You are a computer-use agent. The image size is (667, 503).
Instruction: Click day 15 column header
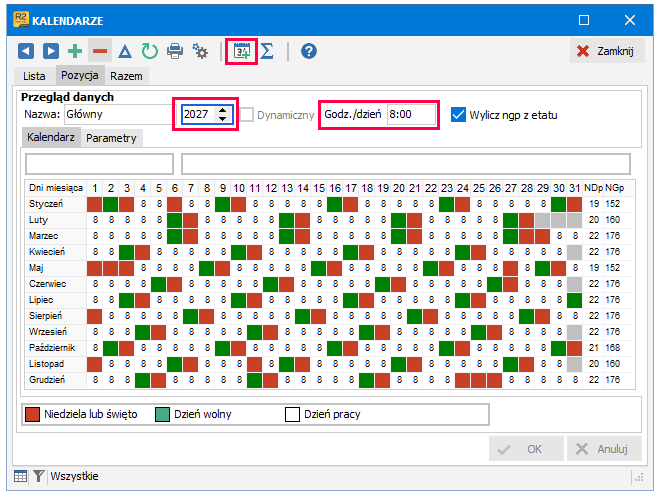319,188
